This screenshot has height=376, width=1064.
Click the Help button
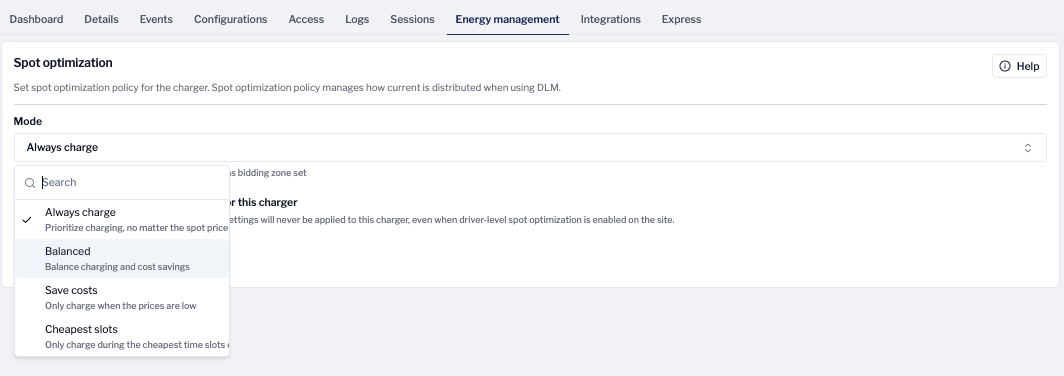click(x=1019, y=66)
